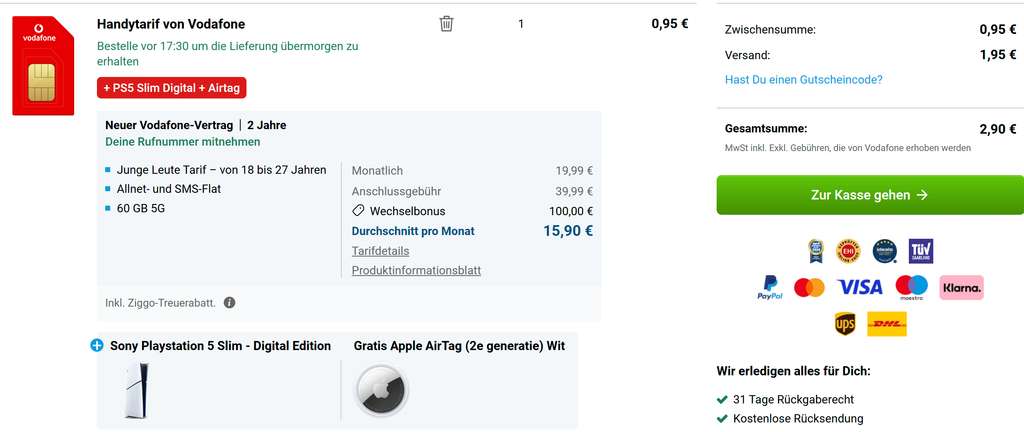Click the Klarna payment badge
The image size is (1024, 432).
point(961,287)
